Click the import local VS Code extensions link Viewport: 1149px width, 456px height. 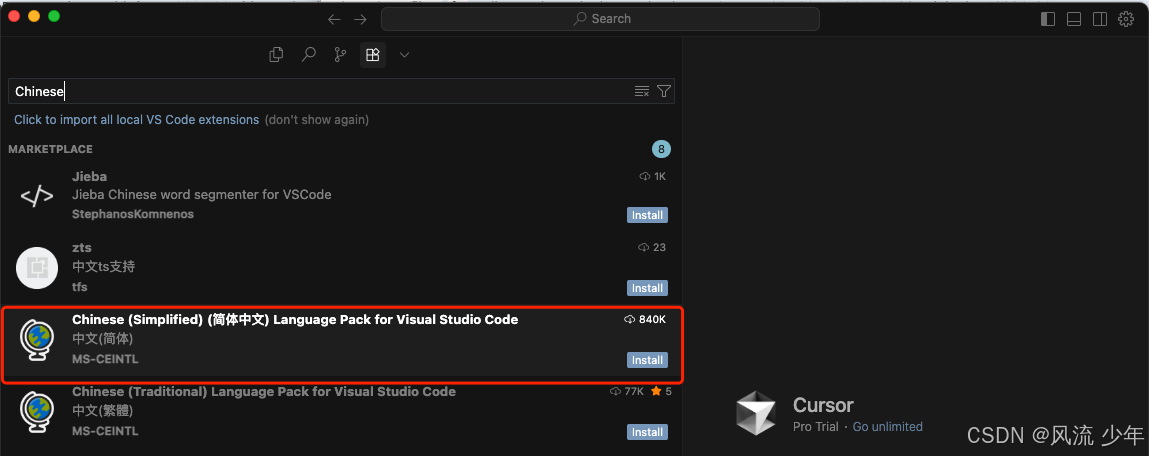tap(137, 119)
